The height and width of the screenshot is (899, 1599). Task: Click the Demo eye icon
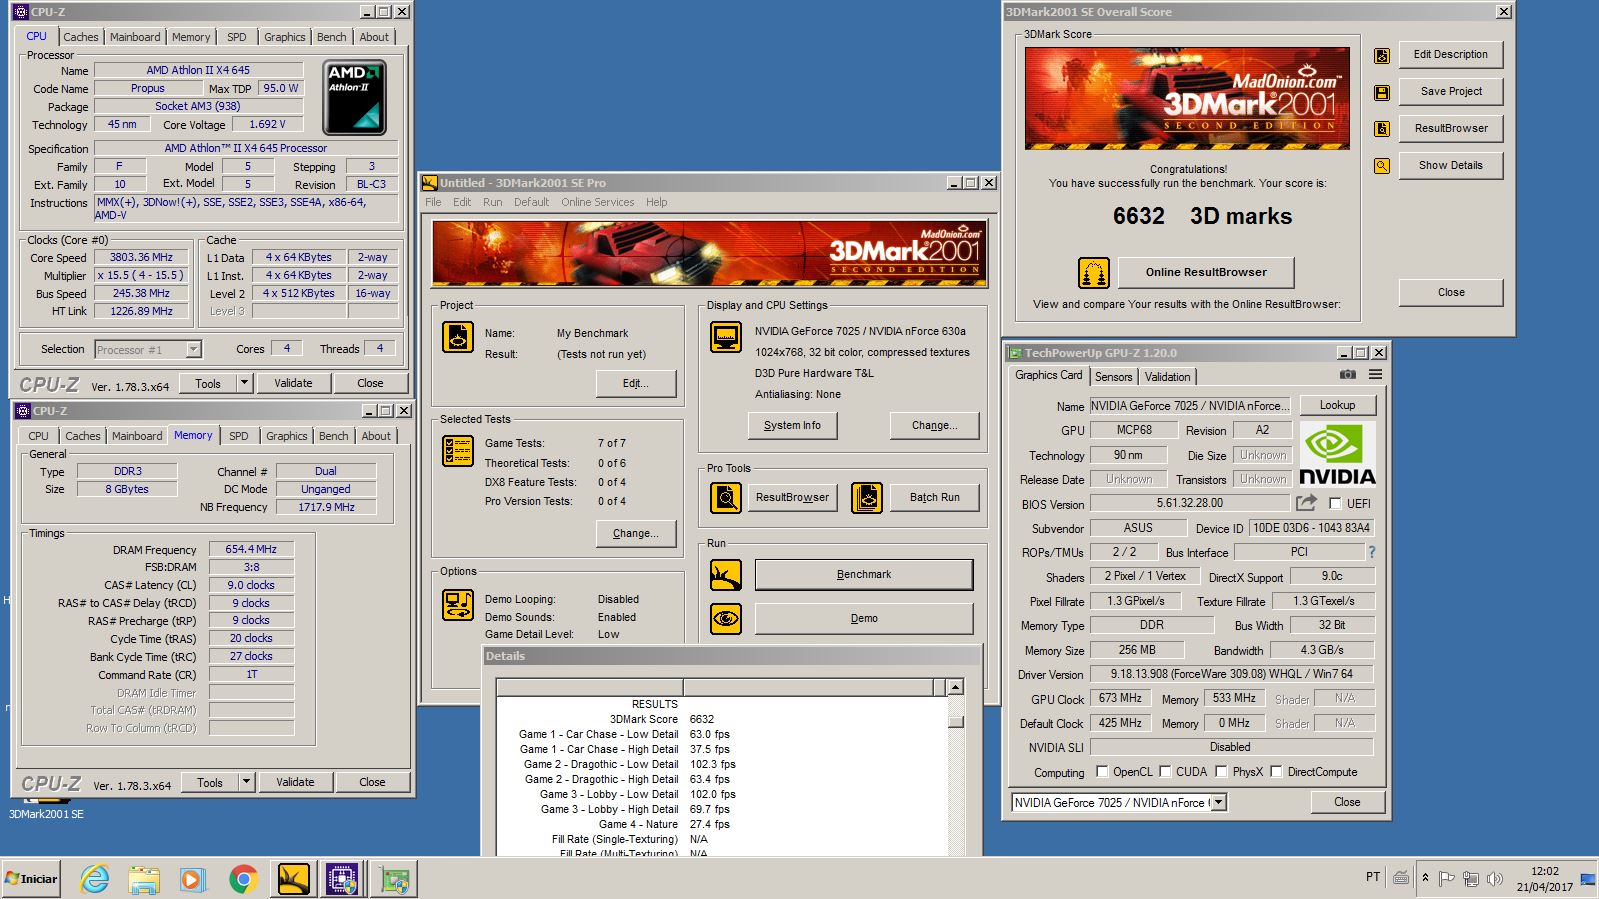[x=726, y=619]
